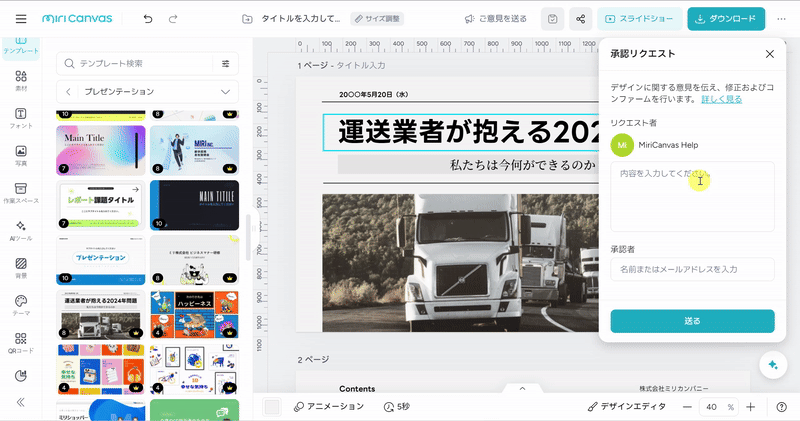The height and width of the screenshot is (421, 800).
Task: Click the 承認者 name or email field
Action: (692, 269)
